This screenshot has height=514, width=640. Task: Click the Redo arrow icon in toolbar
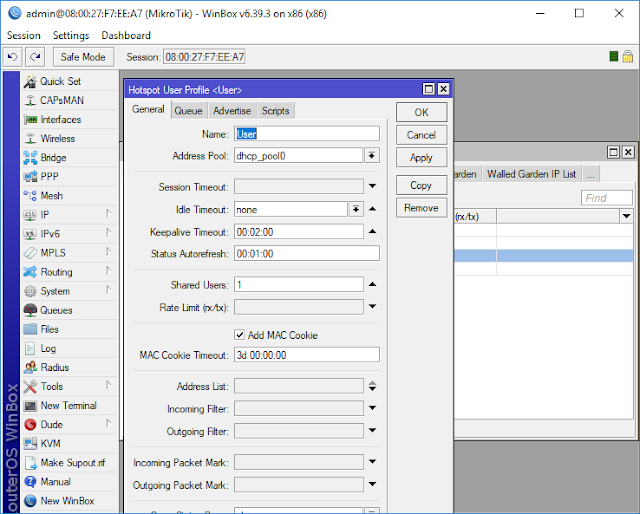35,57
